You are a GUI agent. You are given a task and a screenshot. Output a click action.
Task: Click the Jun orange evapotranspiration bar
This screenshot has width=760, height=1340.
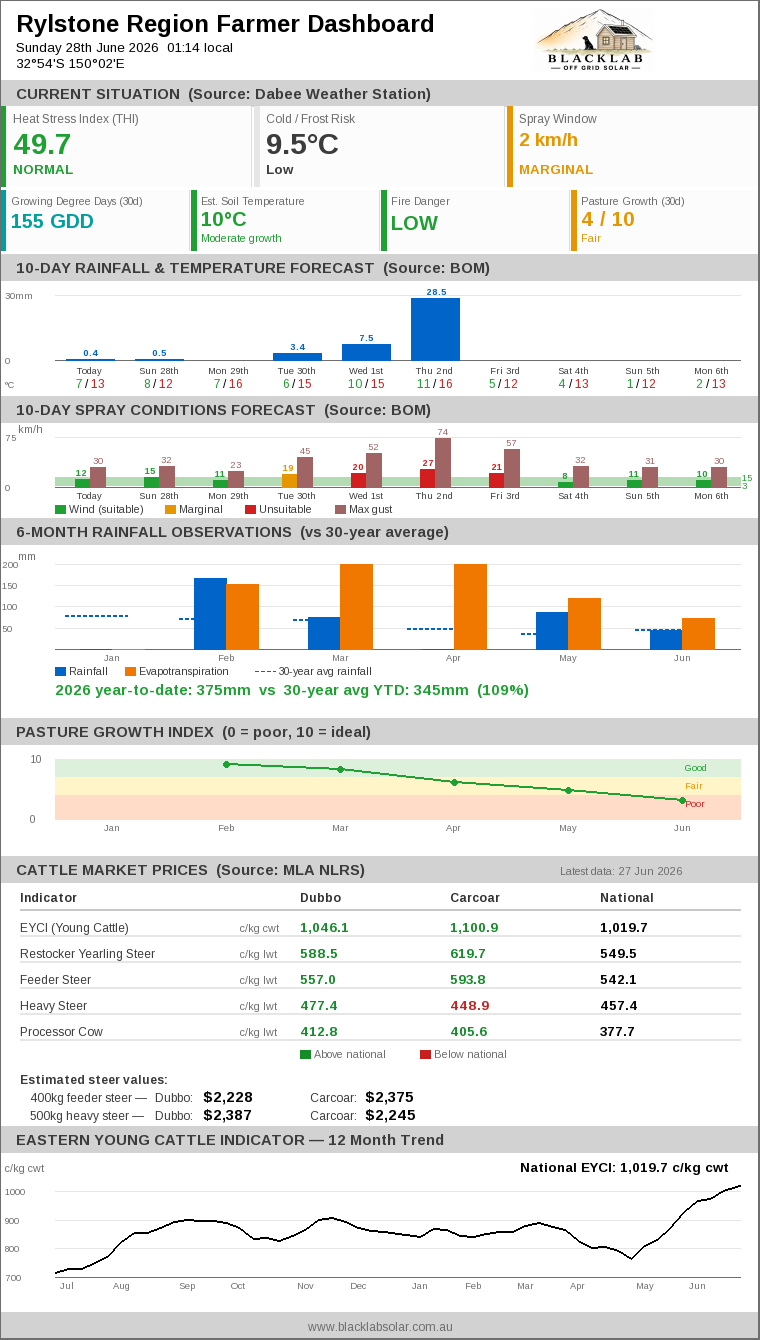point(698,634)
